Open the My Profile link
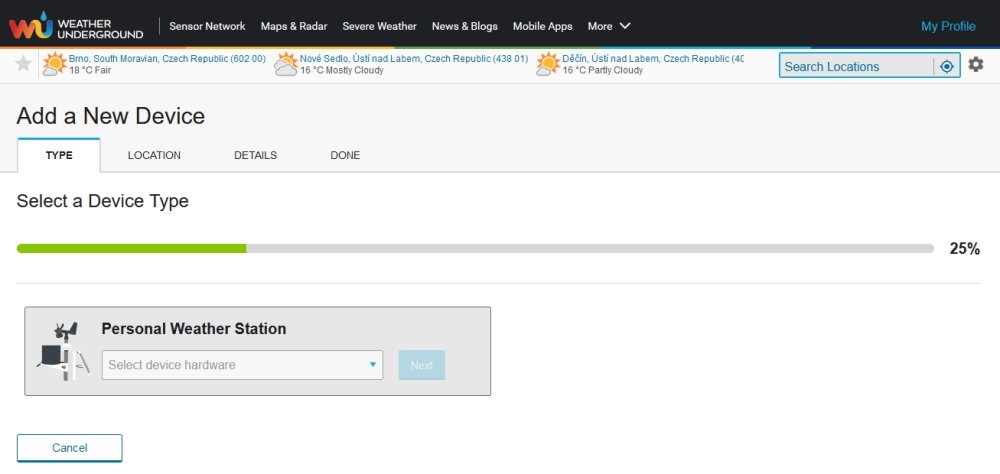1000x474 pixels. pyautogui.click(x=948, y=26)
